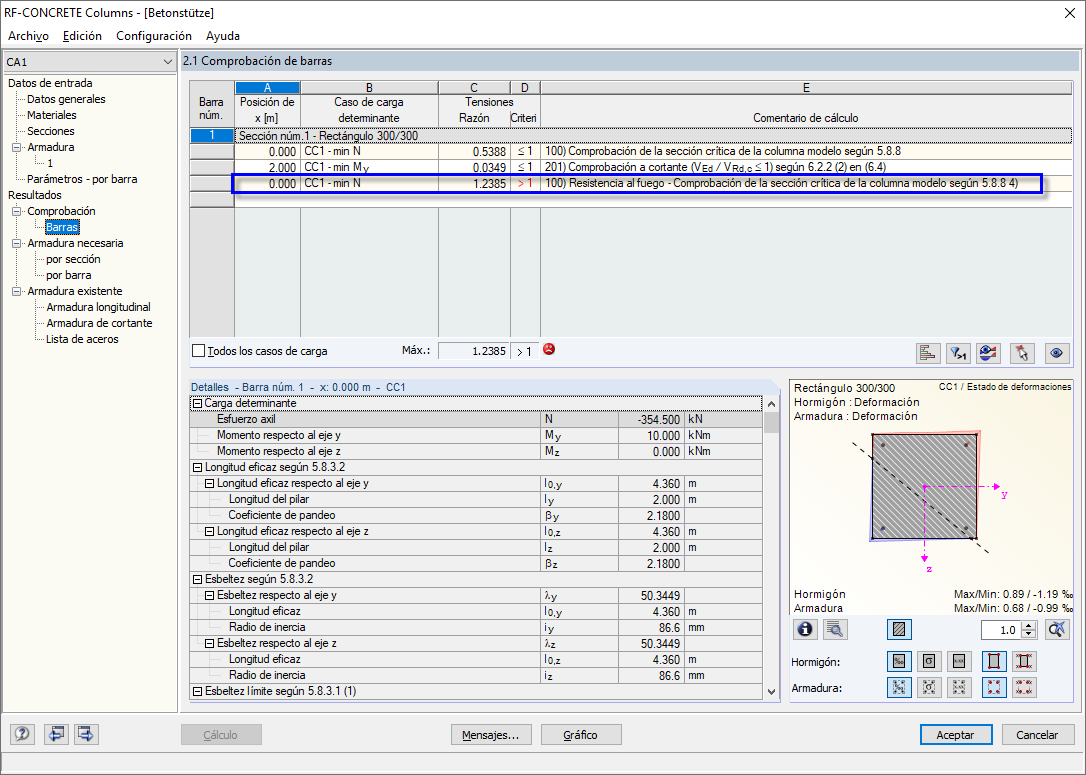Show Armadura strain ‰ display
The height and width of the screenshot is (775, 1086).
[899, 687]
